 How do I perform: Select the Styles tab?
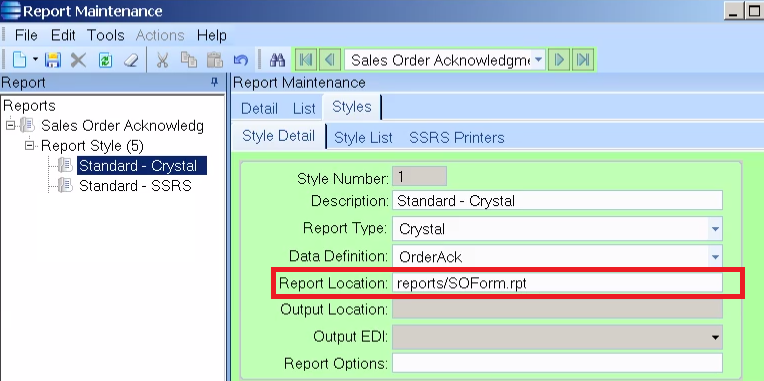[x=351, y=107]
